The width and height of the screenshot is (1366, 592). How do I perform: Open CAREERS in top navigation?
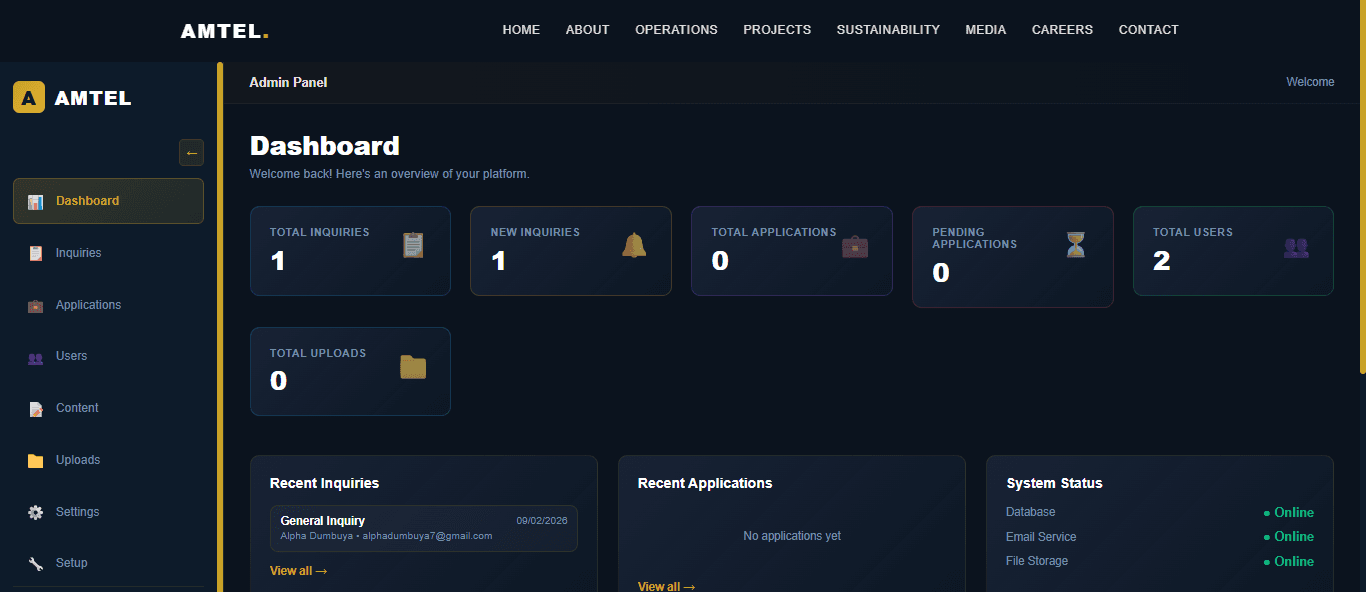point(1062,30)
